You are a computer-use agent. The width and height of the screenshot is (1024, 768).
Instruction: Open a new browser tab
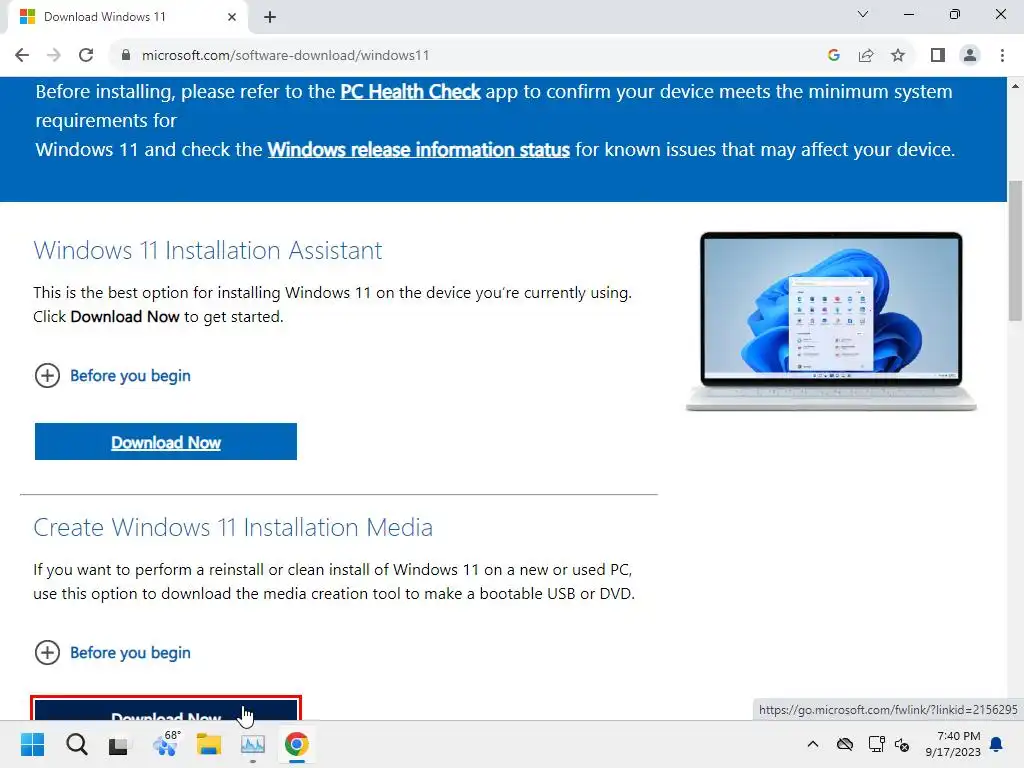(x=270, y=17)
